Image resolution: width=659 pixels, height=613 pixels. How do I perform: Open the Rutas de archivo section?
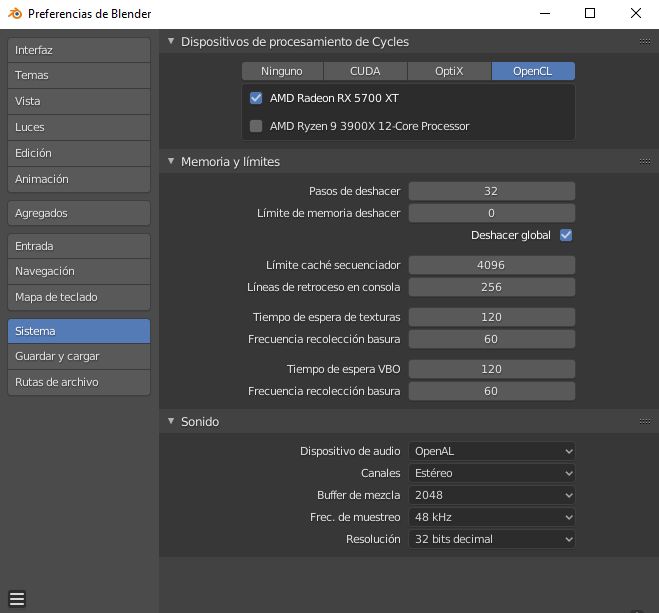tap(79, 382)
